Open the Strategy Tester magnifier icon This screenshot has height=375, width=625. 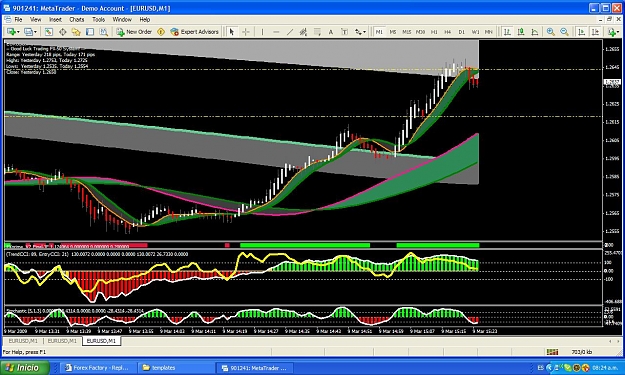[104, 32]
